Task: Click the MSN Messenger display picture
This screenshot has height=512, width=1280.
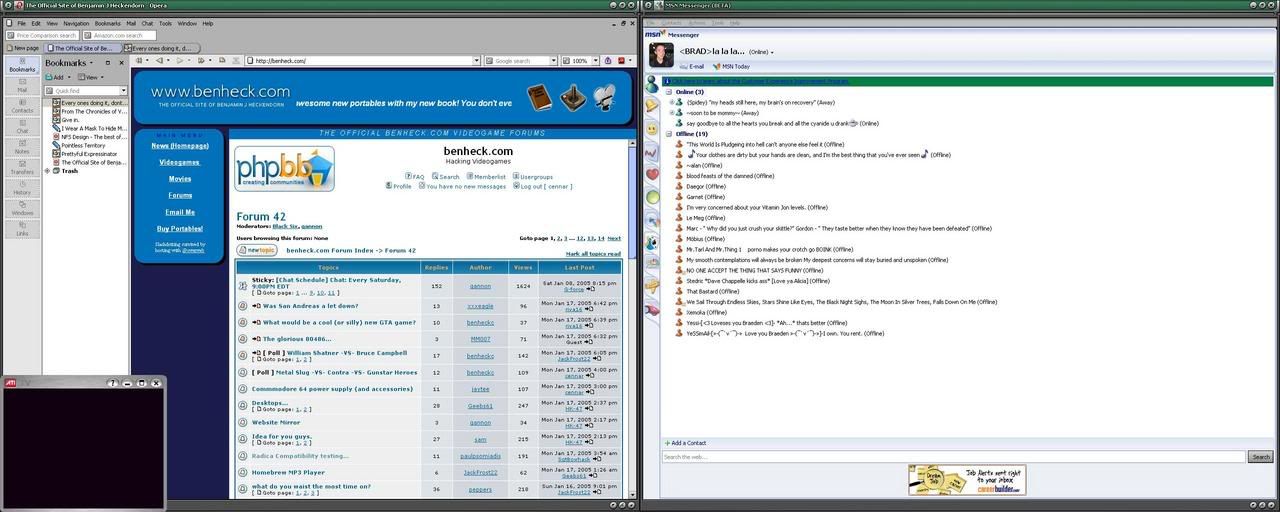Action: [x=661, y=55]
